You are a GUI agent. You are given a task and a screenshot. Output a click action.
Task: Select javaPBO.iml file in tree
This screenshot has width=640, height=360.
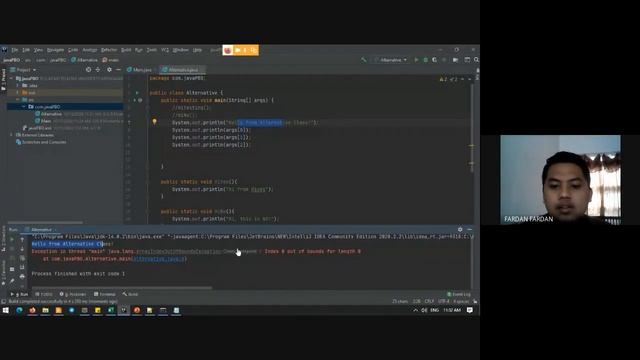(40, 128)
